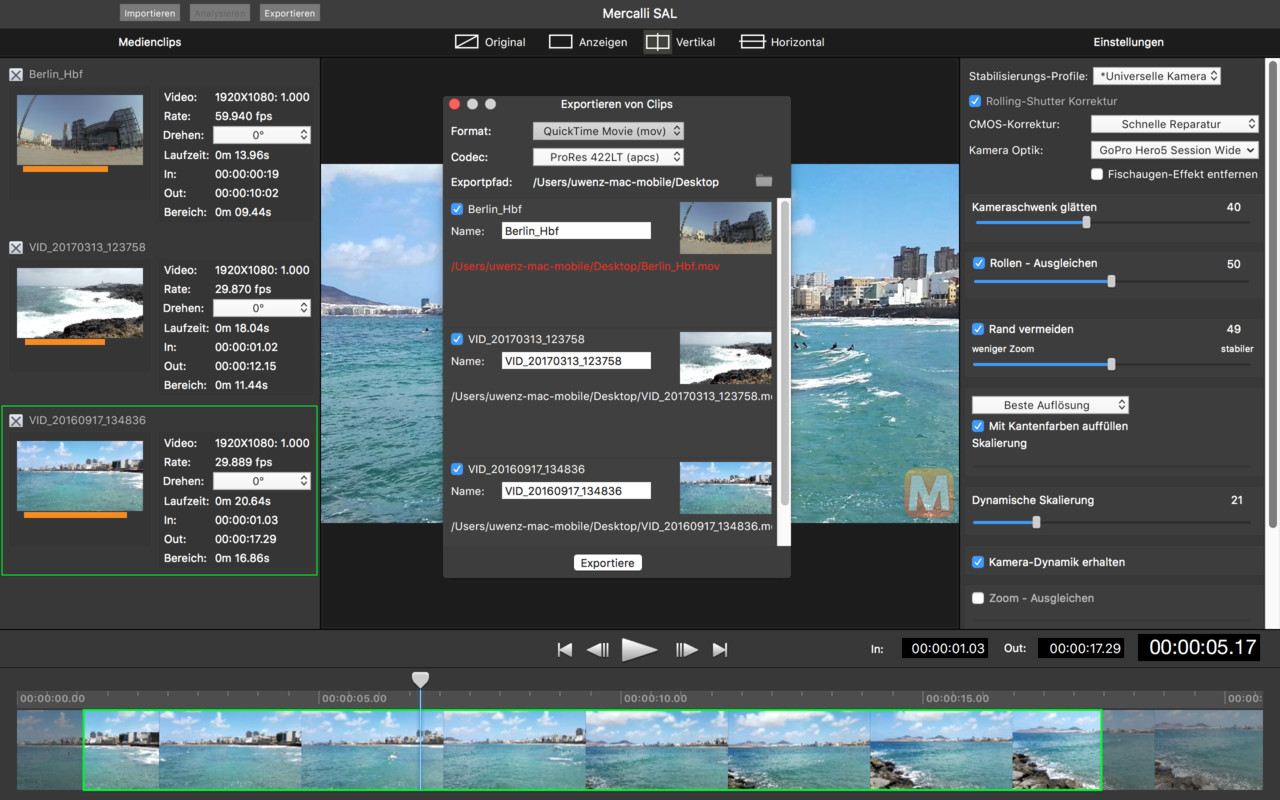Open Kamera Optik dropdown
Screen dimensions: 1280x800
[x=1174, y=150]
